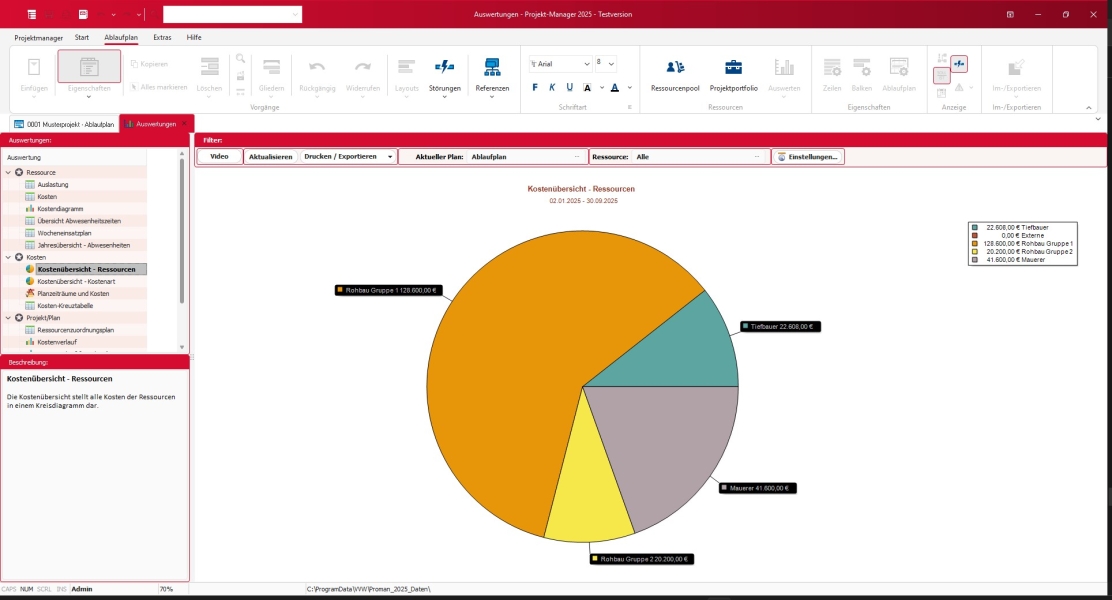Screen dimensions: 1112x600
Task: Click the Aktualisieren button
Action: [270, 157]
